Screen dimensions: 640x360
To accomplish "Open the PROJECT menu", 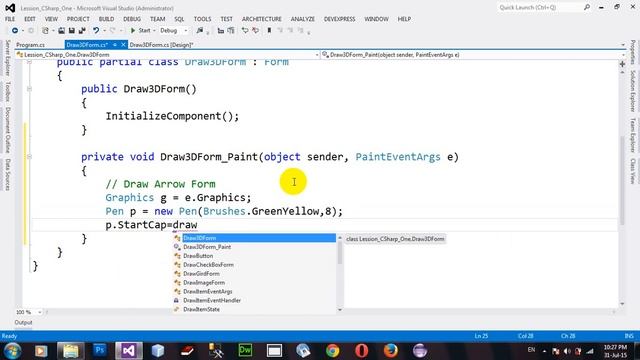I will point(78,19).
